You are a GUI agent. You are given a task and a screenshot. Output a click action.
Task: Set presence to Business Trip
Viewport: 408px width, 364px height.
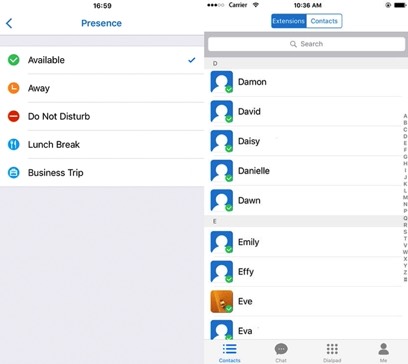(102, 173)
